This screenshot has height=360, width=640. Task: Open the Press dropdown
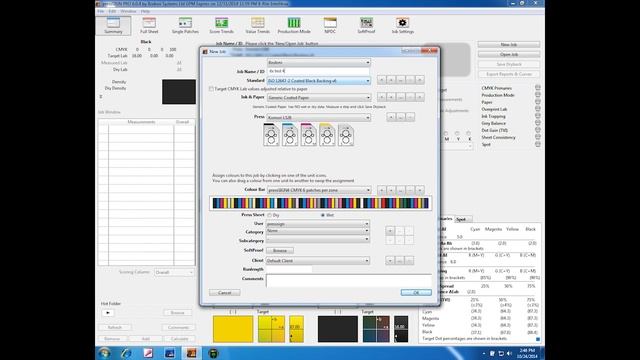point(319,118)
